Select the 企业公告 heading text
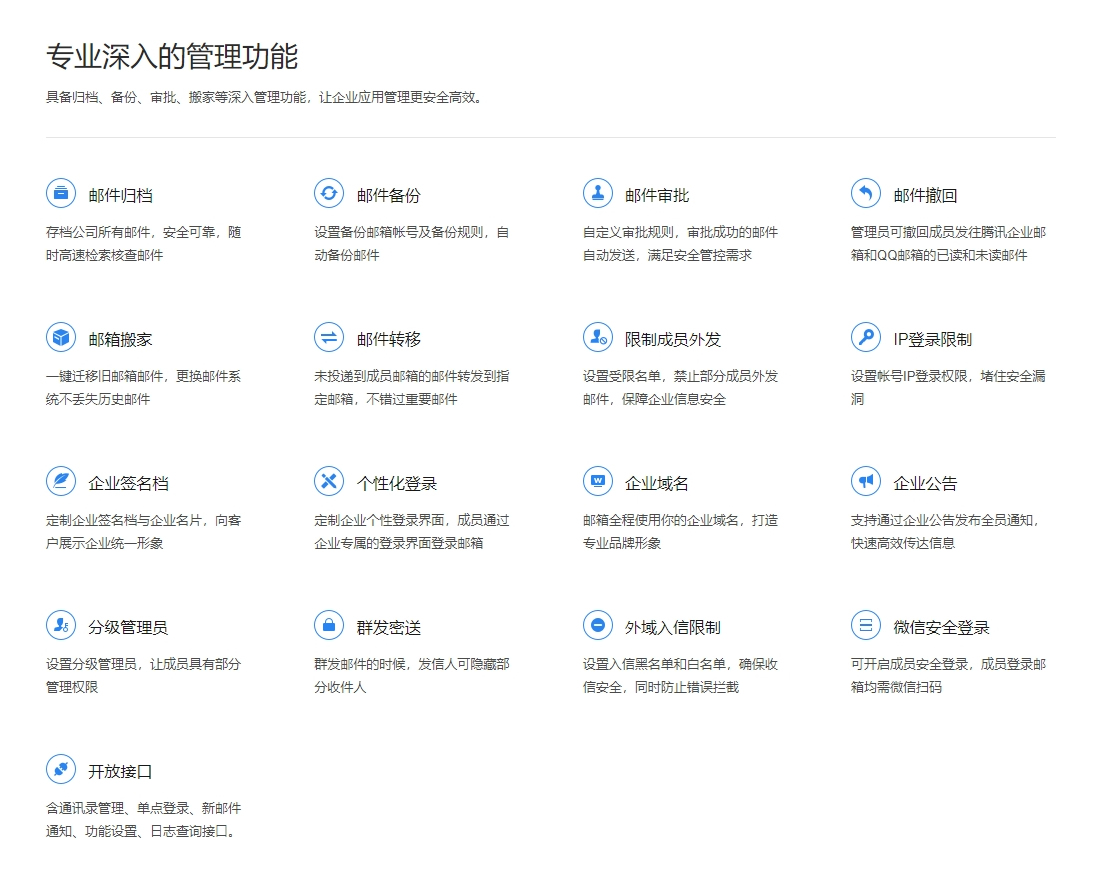Viewport: 1100px width, 882px height. pyautogui.click(x=925, y=483)
